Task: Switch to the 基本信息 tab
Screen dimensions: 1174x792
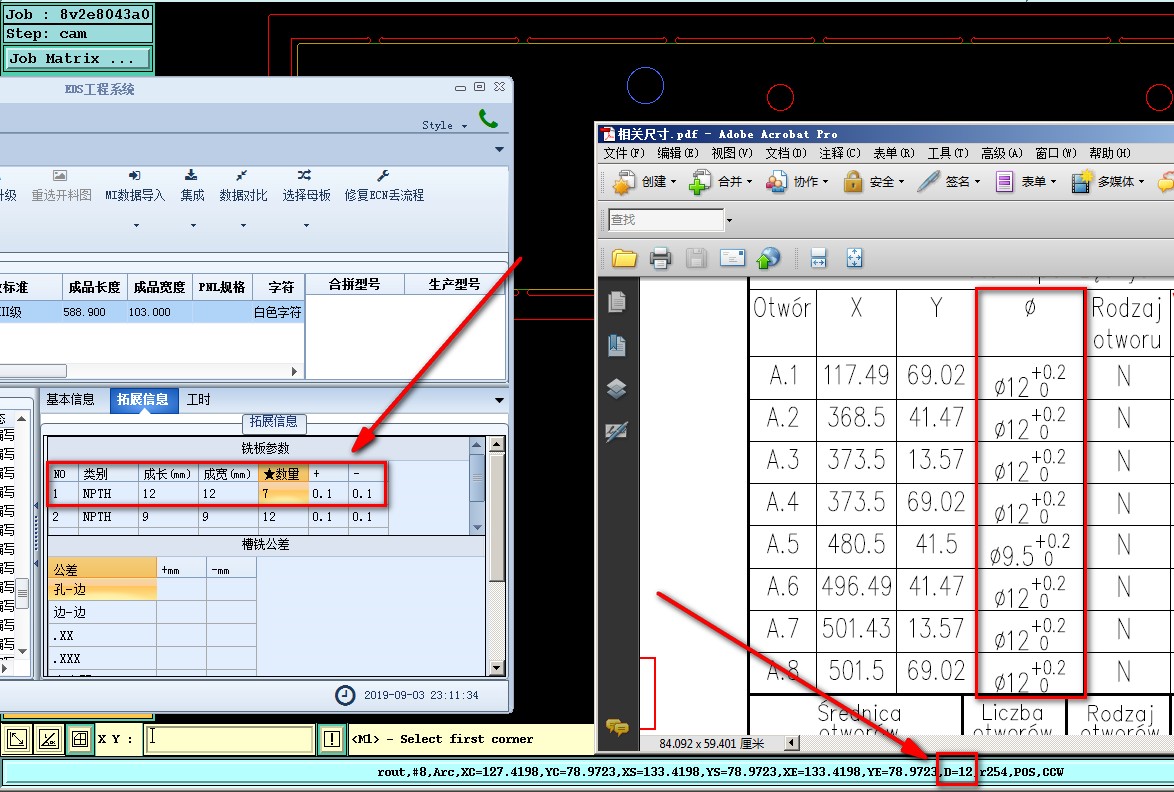Action: [70, 400]
